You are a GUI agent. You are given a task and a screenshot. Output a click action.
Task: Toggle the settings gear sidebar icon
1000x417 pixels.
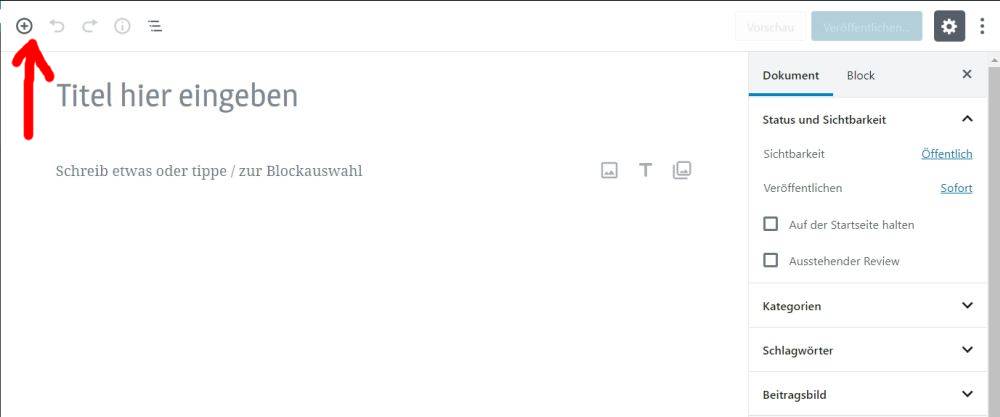pyautogui.click(x=949, y=27)
